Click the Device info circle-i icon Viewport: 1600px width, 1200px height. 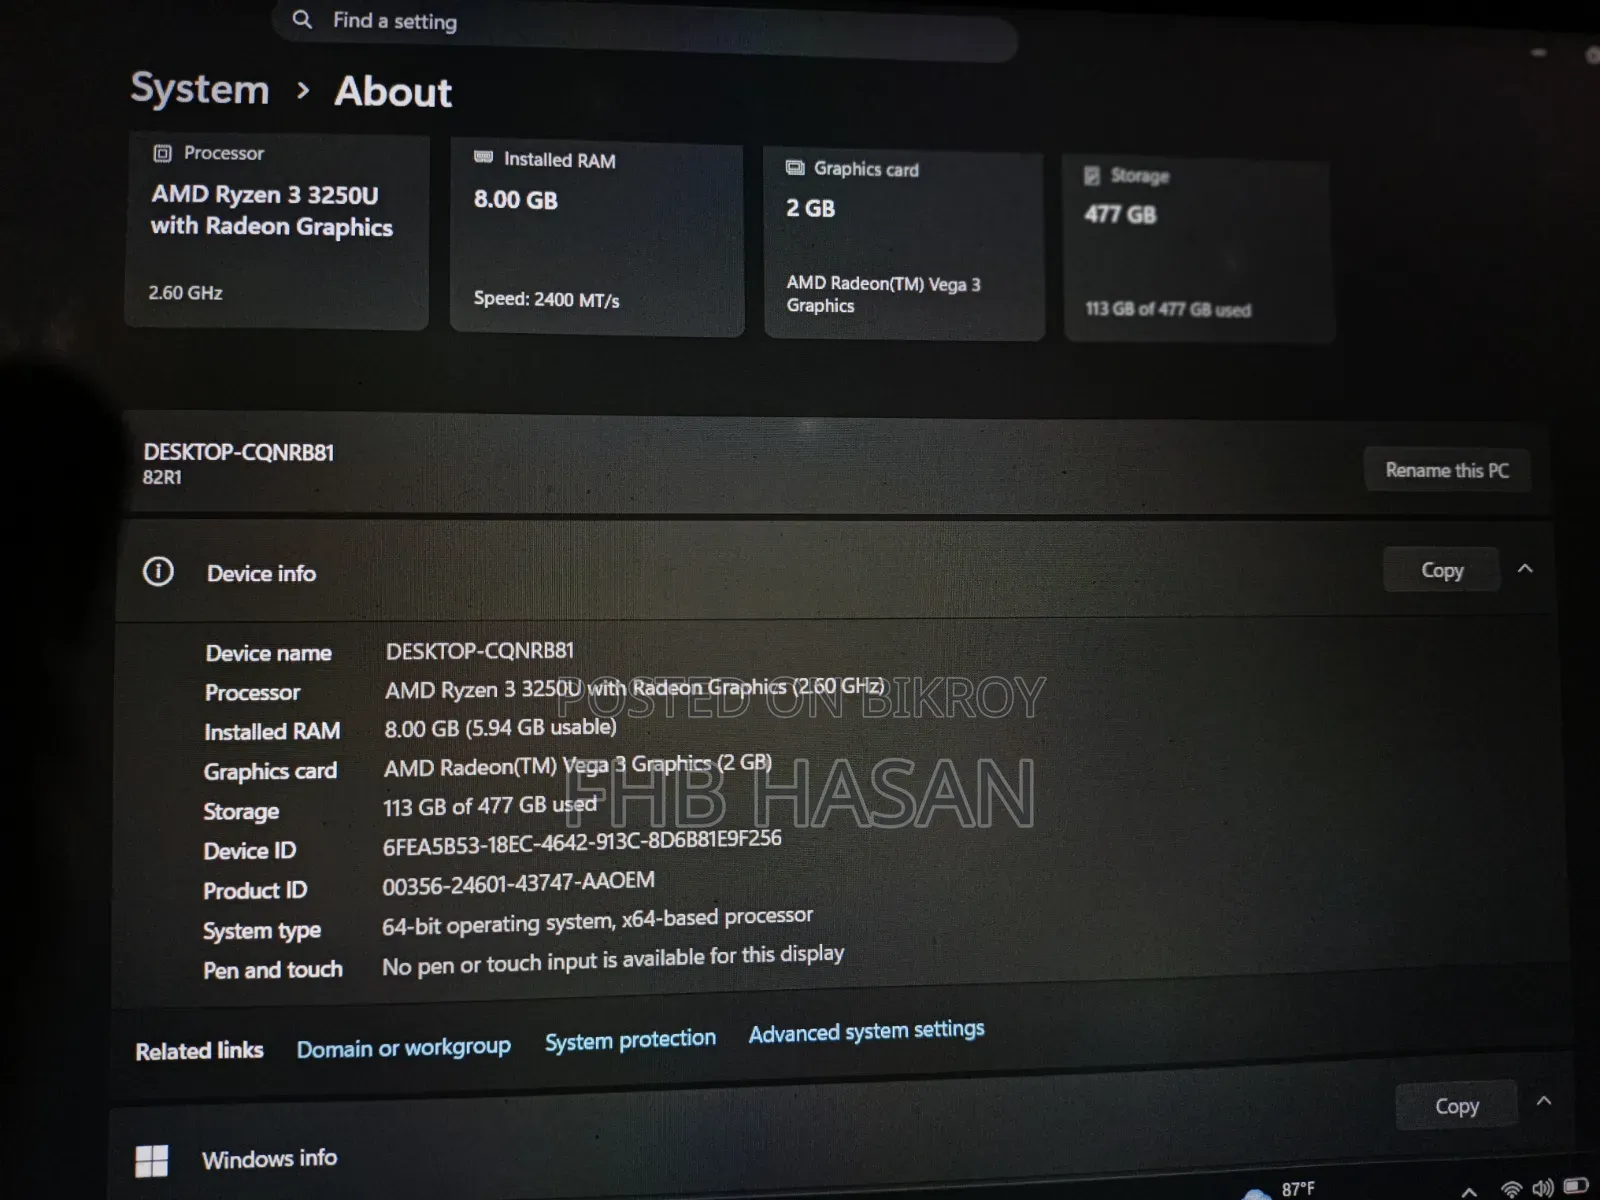(158, 571)
